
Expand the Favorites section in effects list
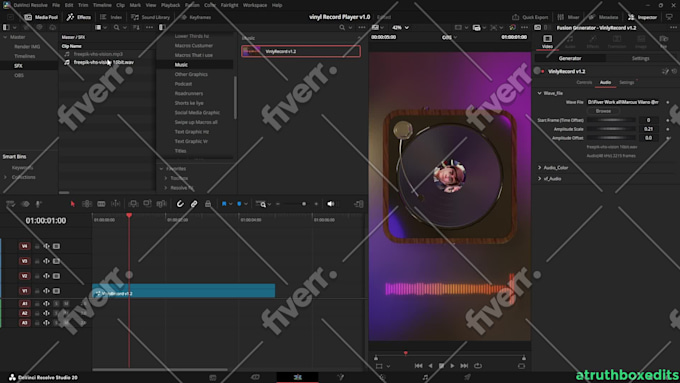pyautogui.click(x=161, y=169)
